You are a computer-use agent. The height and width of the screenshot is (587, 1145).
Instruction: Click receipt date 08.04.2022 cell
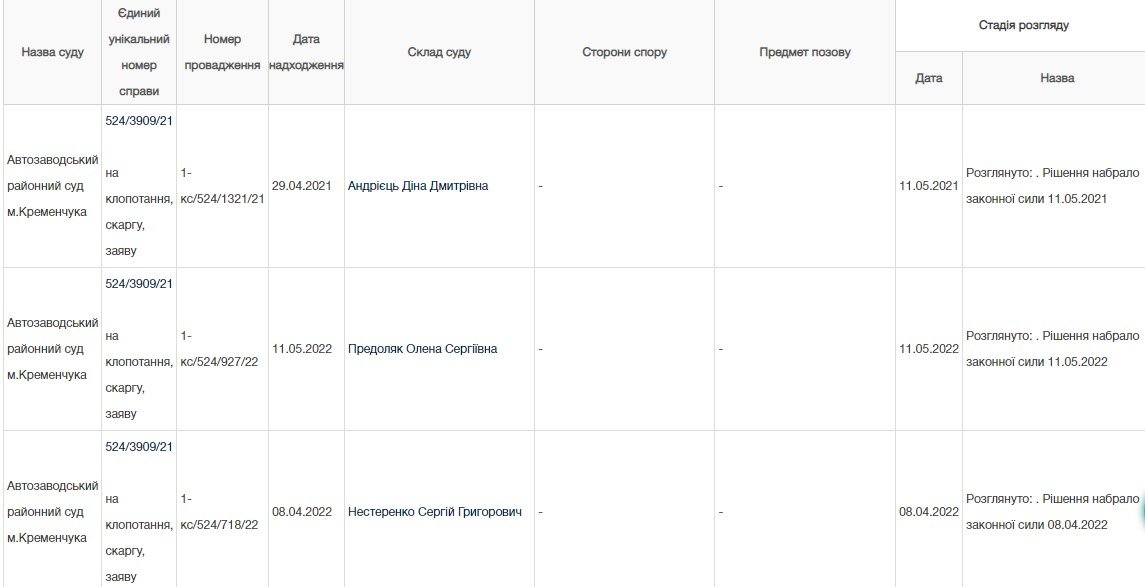pos(302,512)
